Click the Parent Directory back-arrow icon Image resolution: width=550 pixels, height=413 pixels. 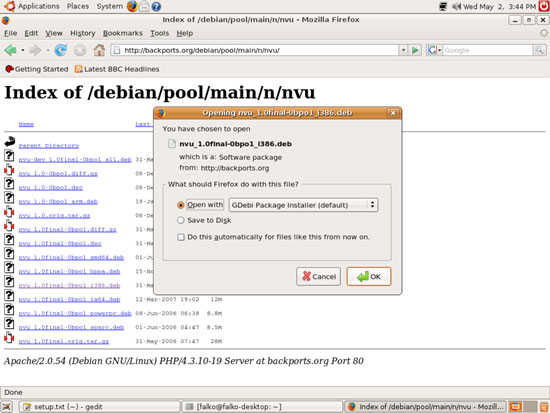[10, 142]
